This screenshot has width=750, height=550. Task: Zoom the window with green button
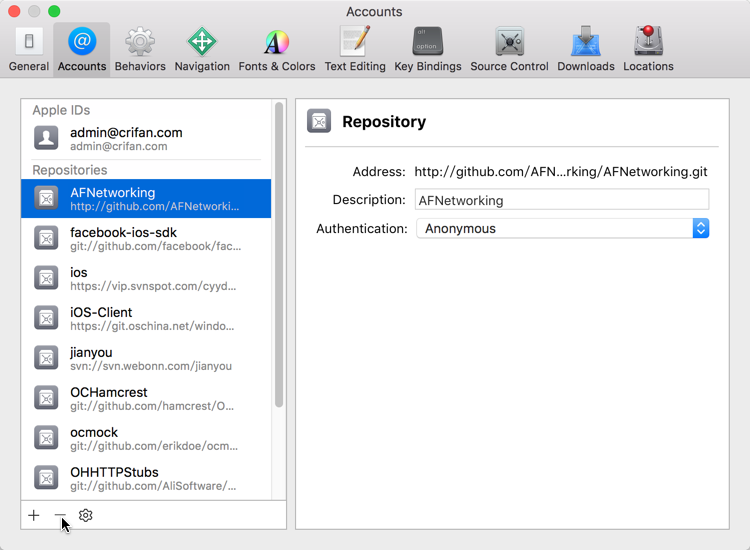(54, 11)
